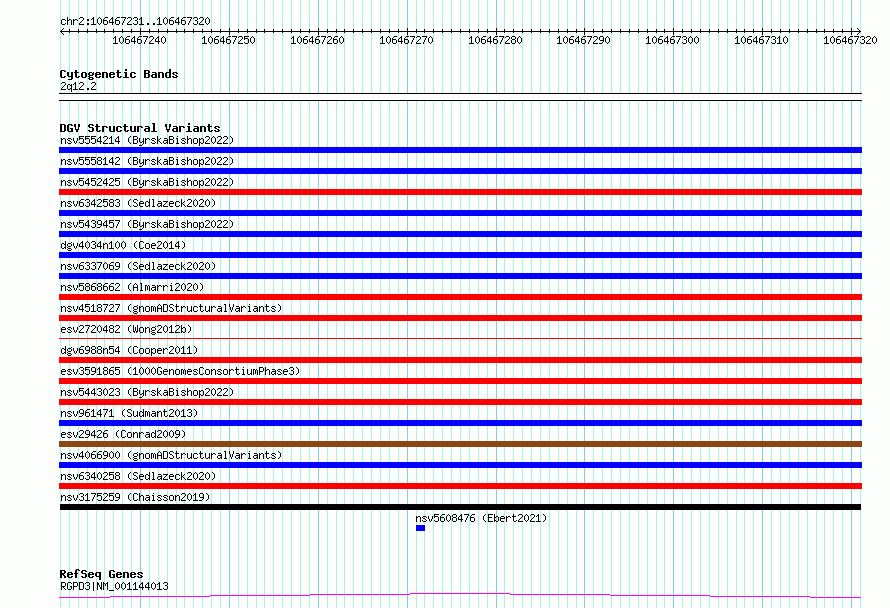Viewport: 890px width, 608px height.
Task: Click ruler position 106467270
Action: pyautogui.click(x=406, y=40)
